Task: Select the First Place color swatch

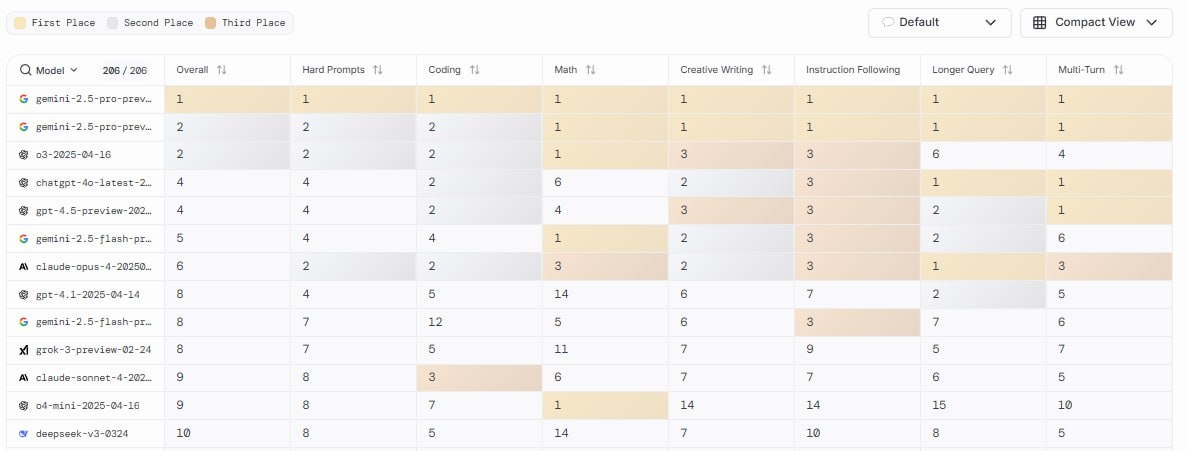Action: pyautogui.click(x=19, y=22)
